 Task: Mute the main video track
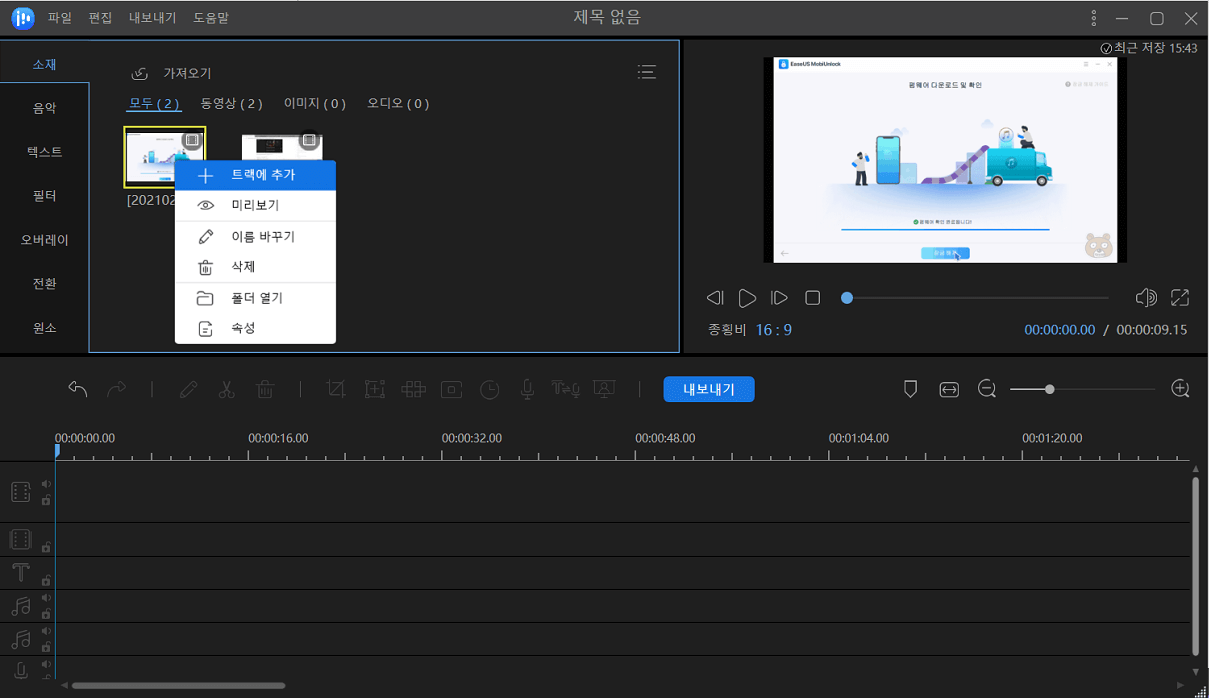(46, 484)
